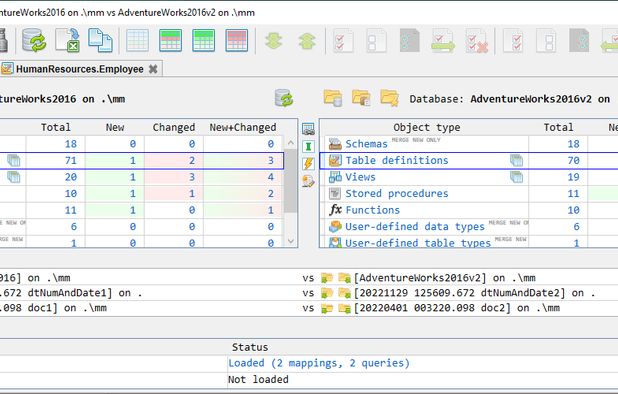Open the Functions object type link
Screen dimensions: 618x394
coord(372,210)
